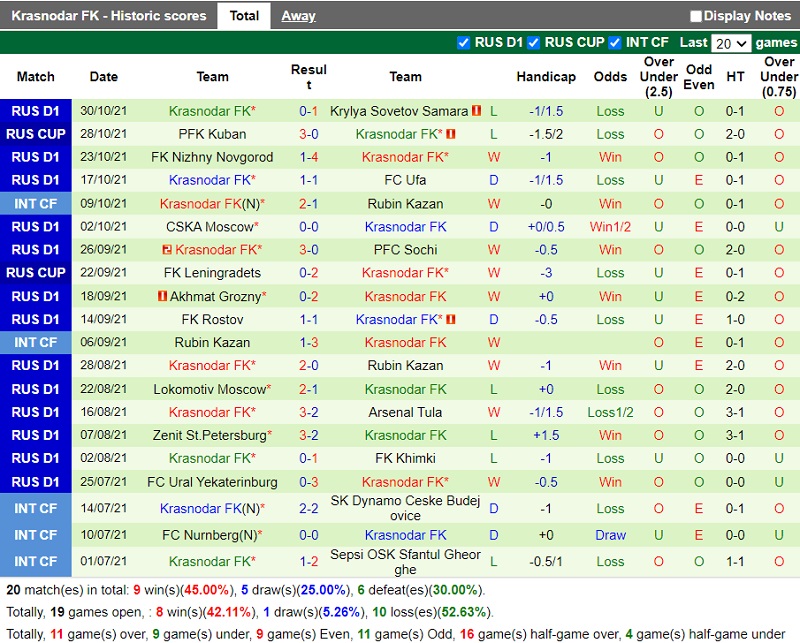This screenshot has height=643, width=800.
Task: Open PFC Sochi team link
Action: tap(405, 250)
